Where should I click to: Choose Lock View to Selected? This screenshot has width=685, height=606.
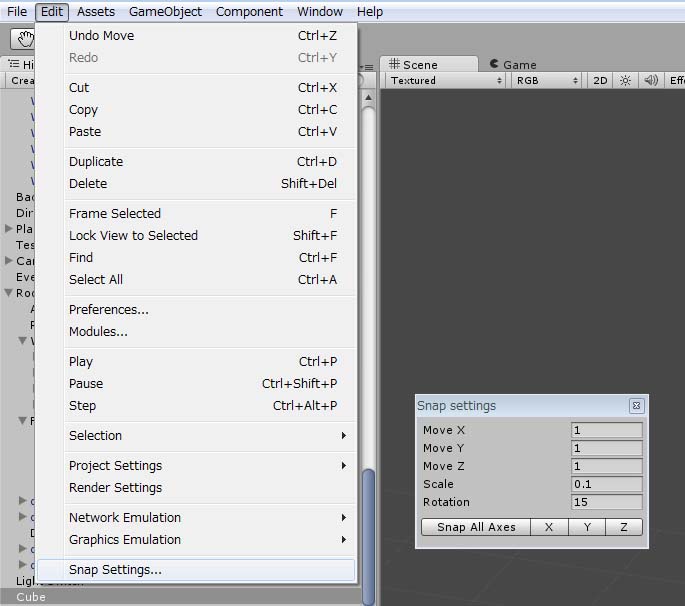[x=197, y=235]
